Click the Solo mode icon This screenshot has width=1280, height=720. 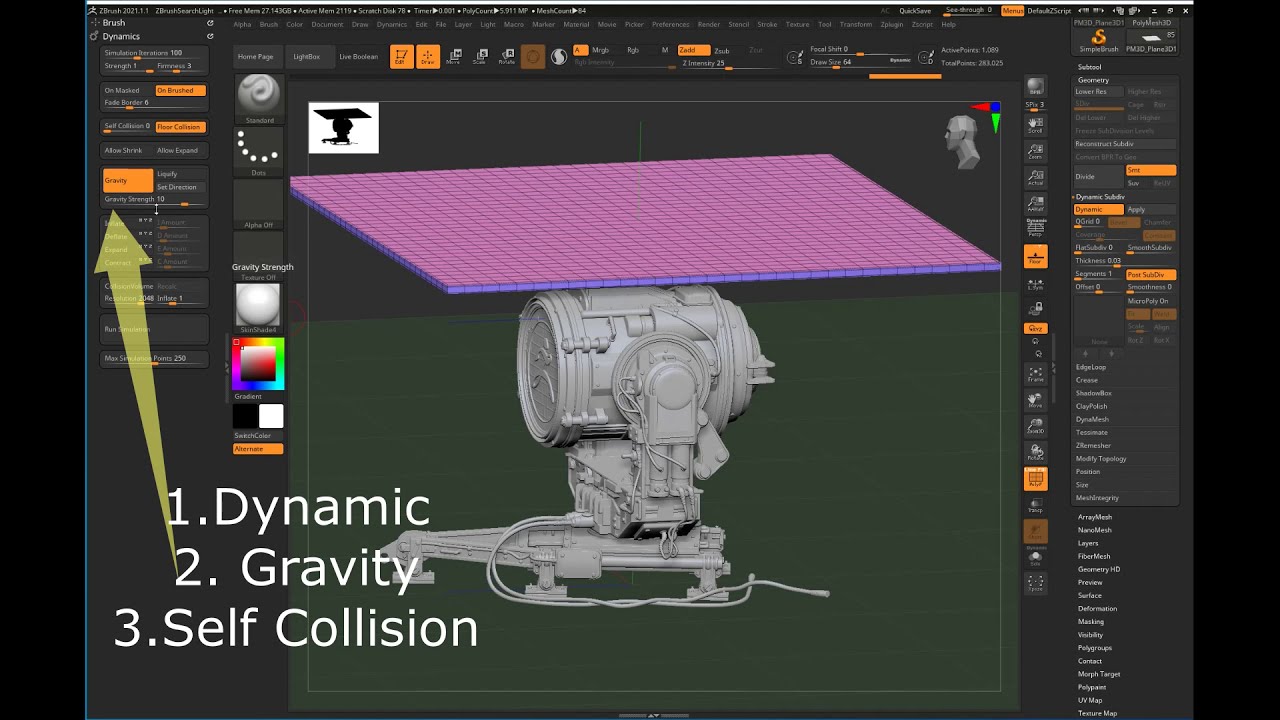tap(1035, 558)
